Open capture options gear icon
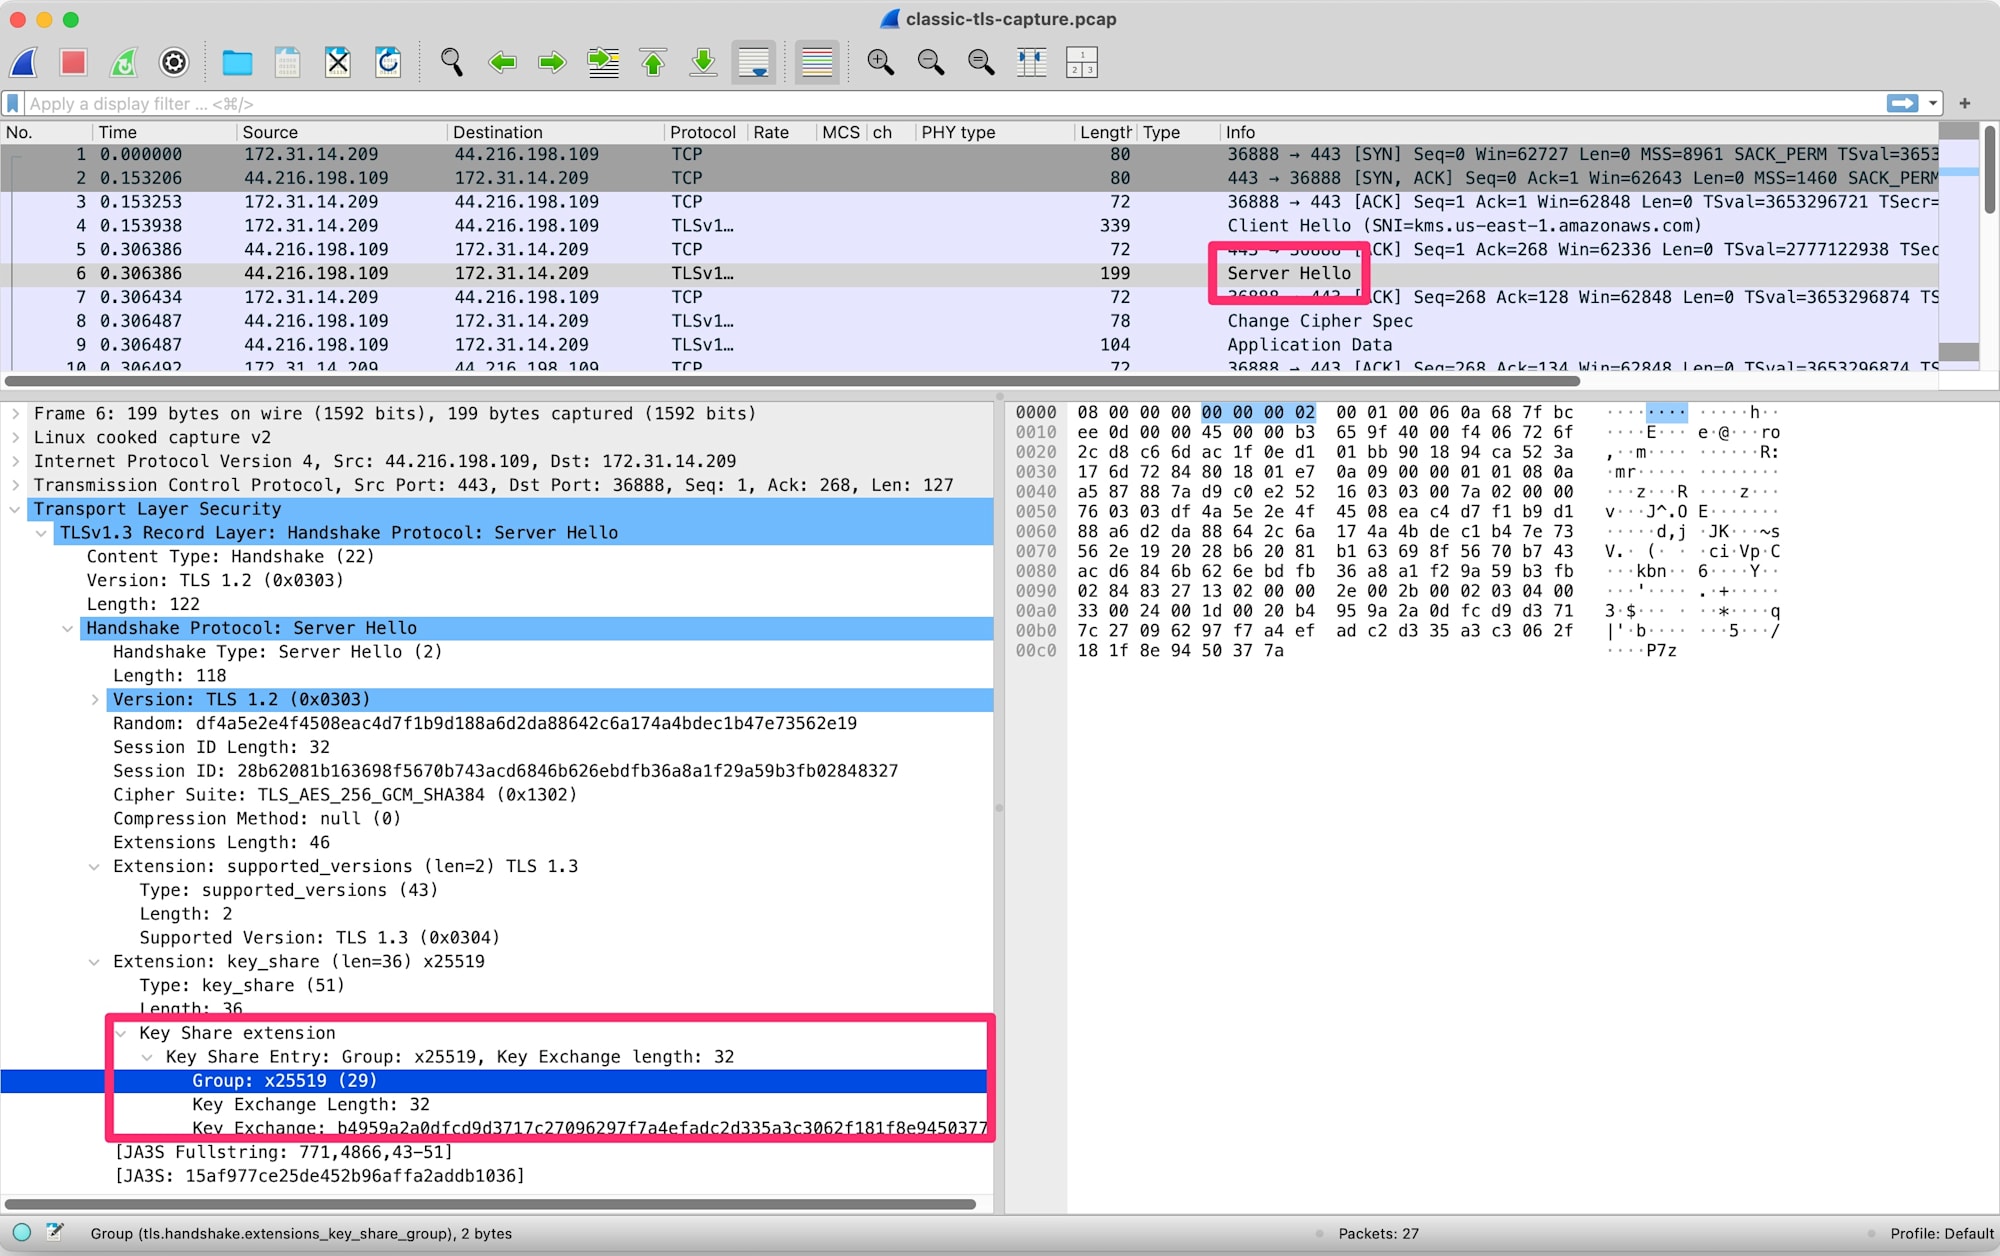 174,63
